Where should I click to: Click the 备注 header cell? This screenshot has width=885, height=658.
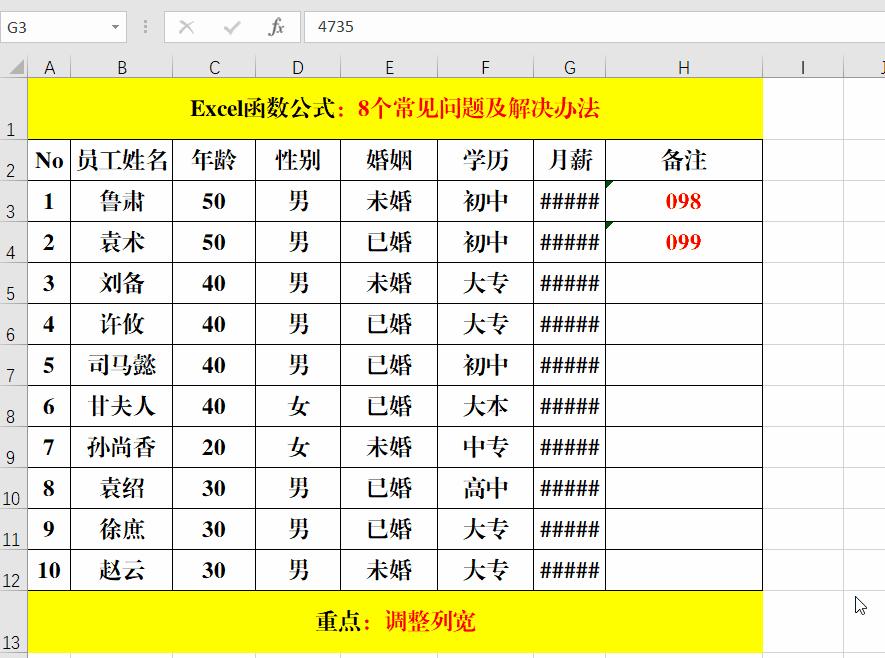[684, 160]
